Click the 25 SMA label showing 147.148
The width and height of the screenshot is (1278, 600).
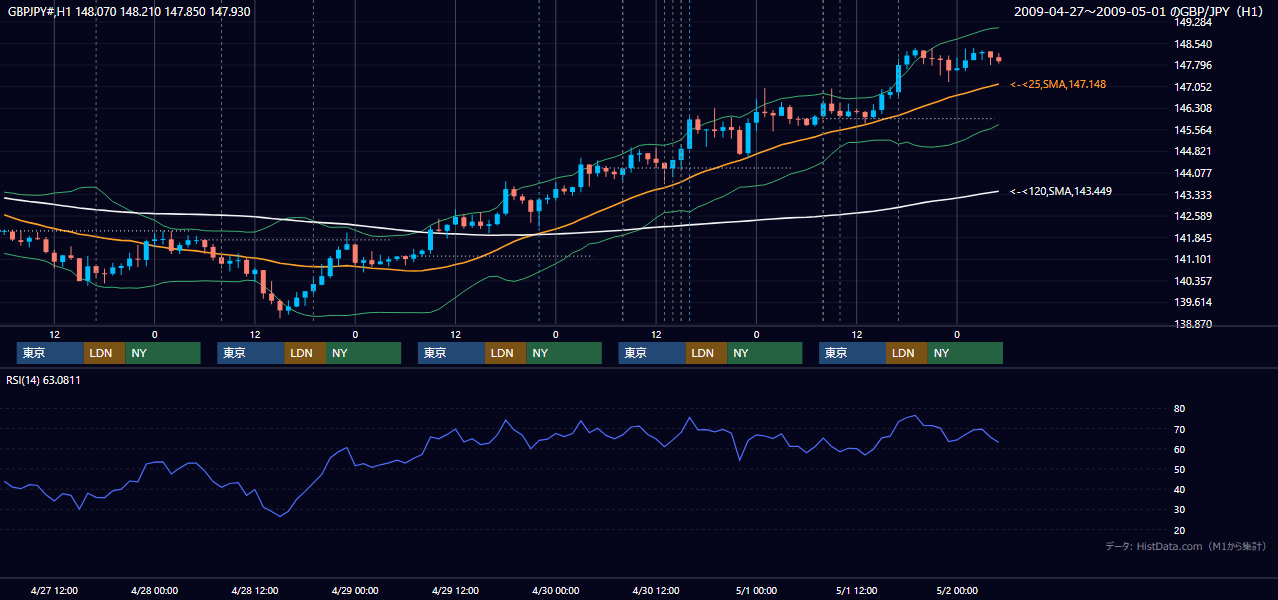[1058, 85]
